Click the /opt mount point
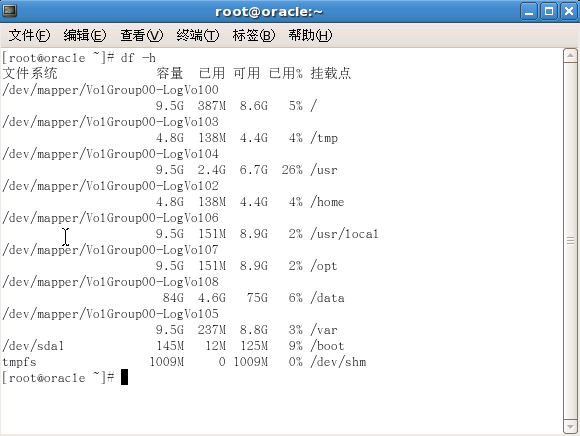580x436 pixels. pos(324,266)
